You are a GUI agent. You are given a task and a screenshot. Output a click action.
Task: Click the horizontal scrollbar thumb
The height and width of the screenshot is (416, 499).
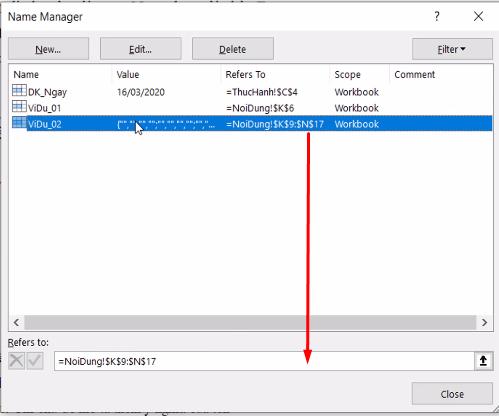click(250, 322)
